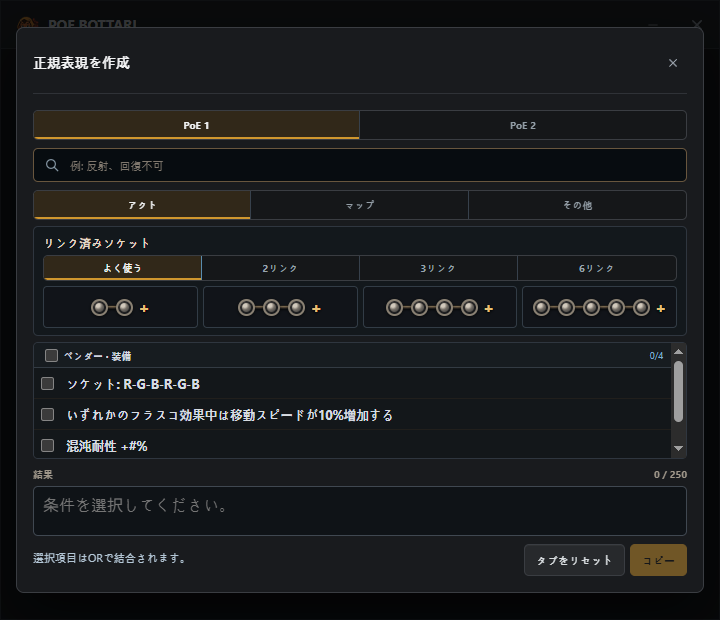The height and width of the screenshot is (620, 720).
Task: Check the ソケット: R-G-B-R-G-B option
Action: (x=48, y=383)
